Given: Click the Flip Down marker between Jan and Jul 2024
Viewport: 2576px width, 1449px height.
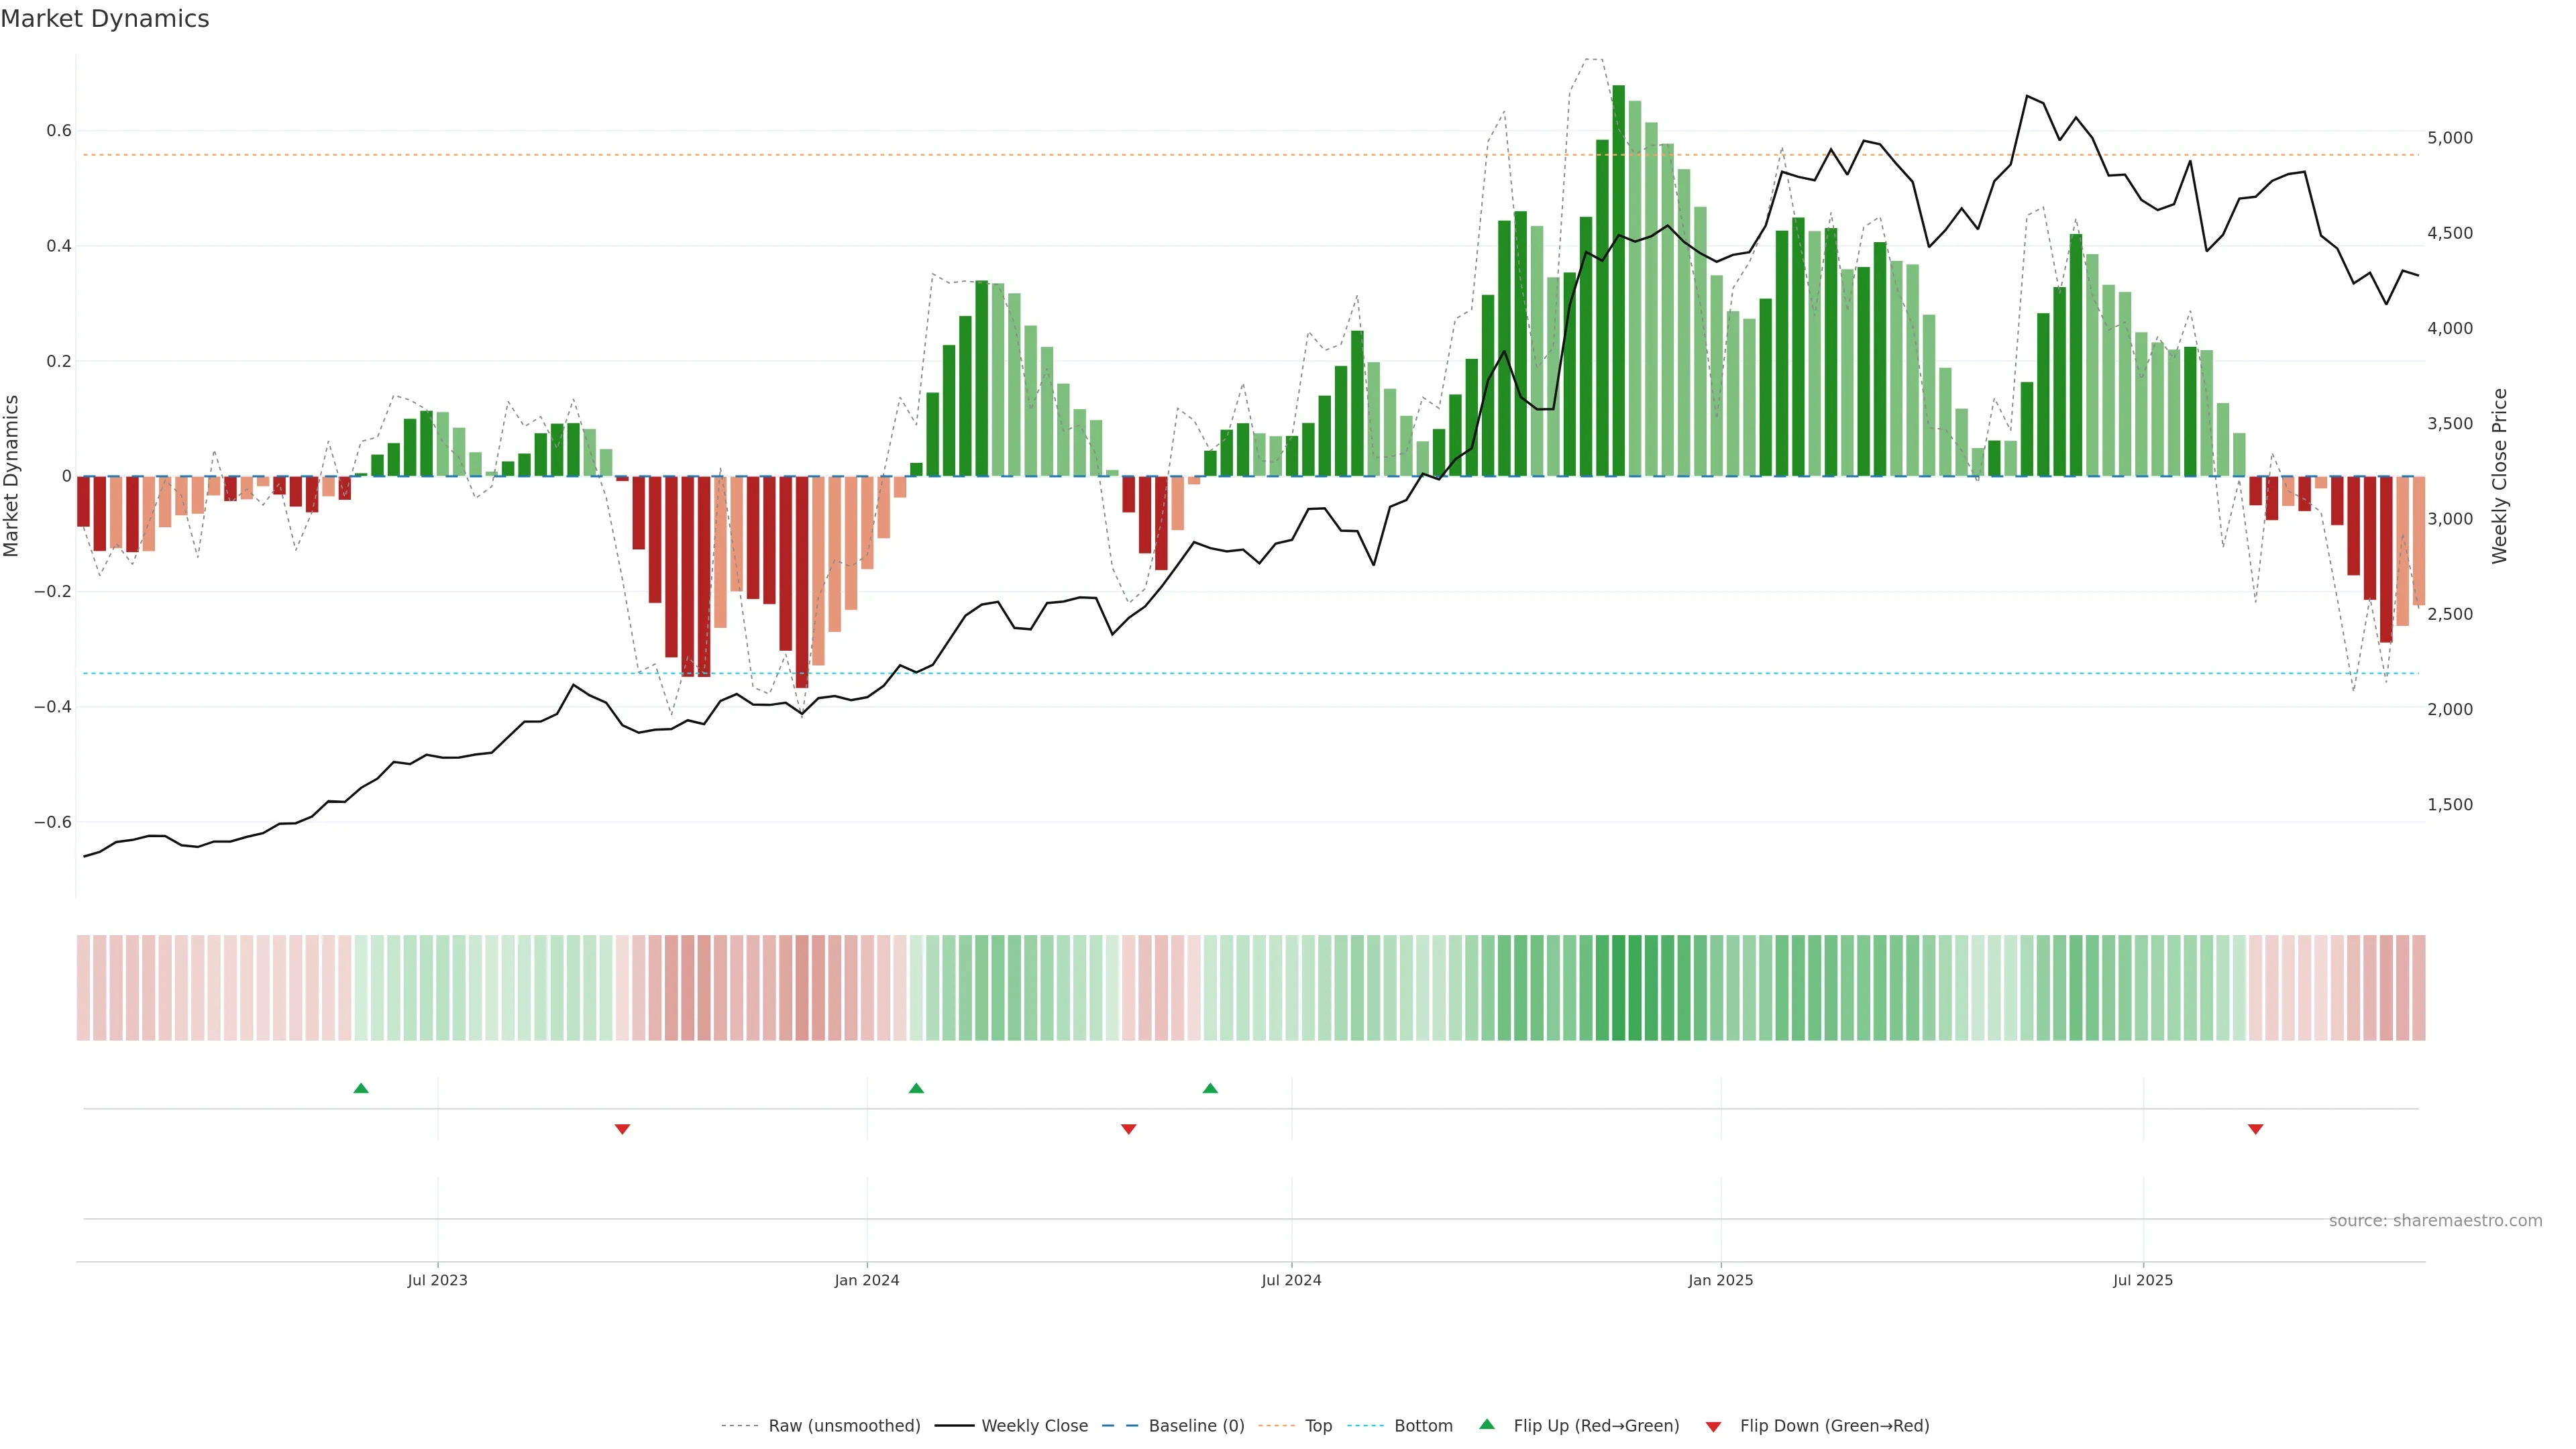Looking at the screenshot, I should [1129, 1129].
